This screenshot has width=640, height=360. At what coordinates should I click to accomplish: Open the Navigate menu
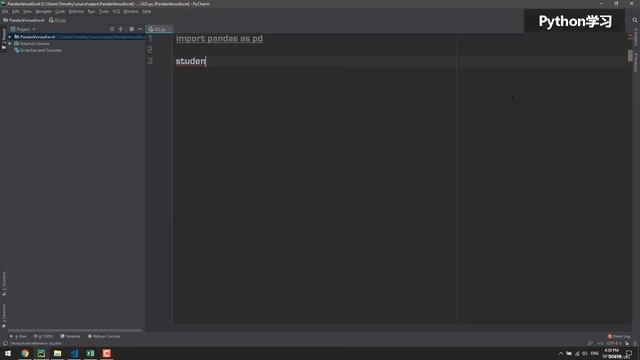coord(43,12)
